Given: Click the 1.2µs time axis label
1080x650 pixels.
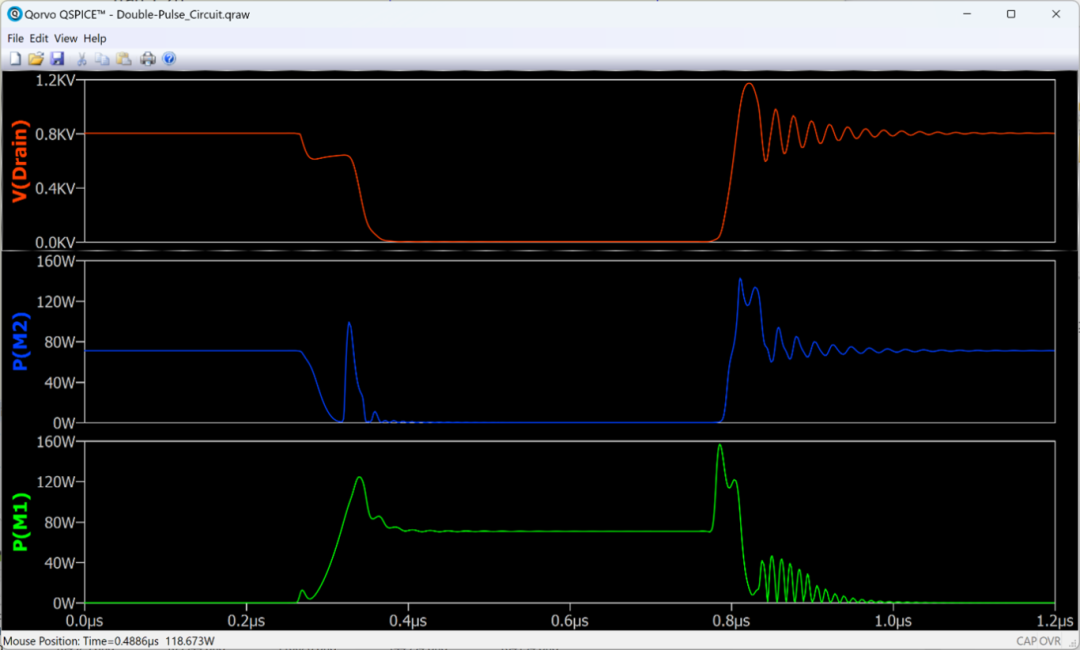Looking at the screenshot, I should pos(1055,620).
